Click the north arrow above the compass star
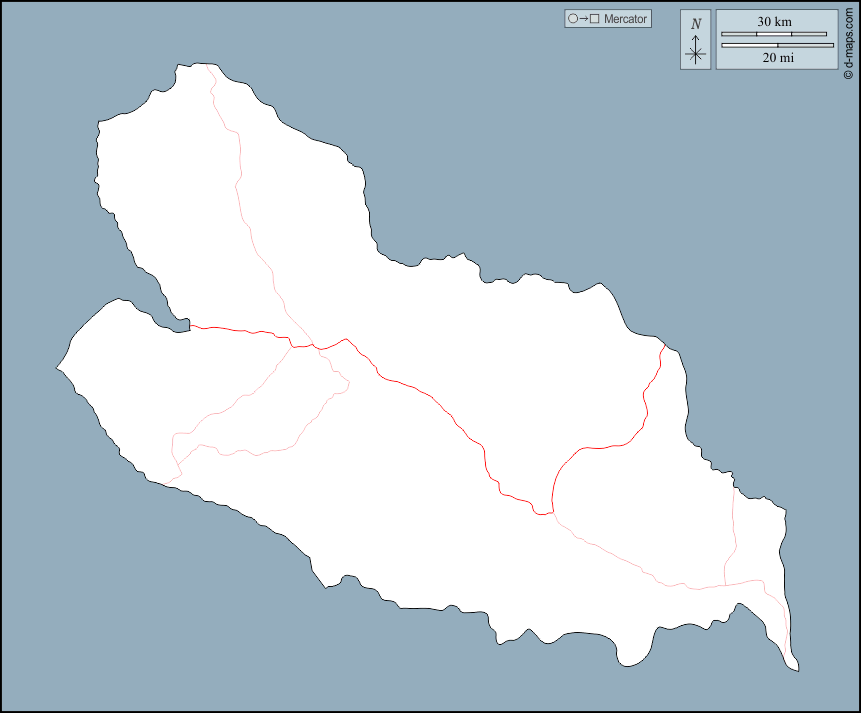 coord(695,40)
